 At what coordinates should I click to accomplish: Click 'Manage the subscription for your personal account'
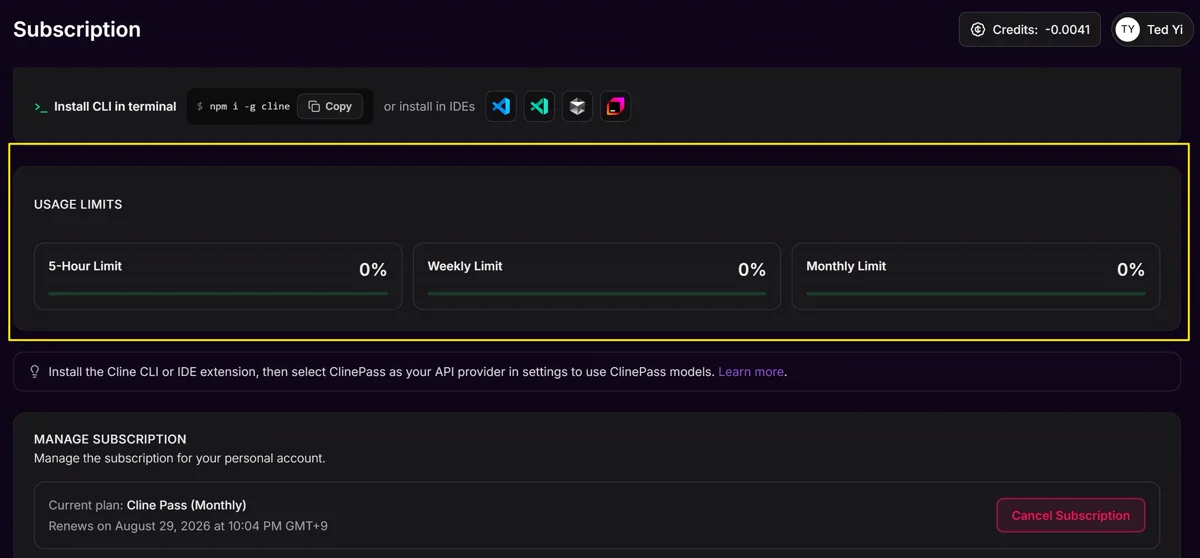180,459
